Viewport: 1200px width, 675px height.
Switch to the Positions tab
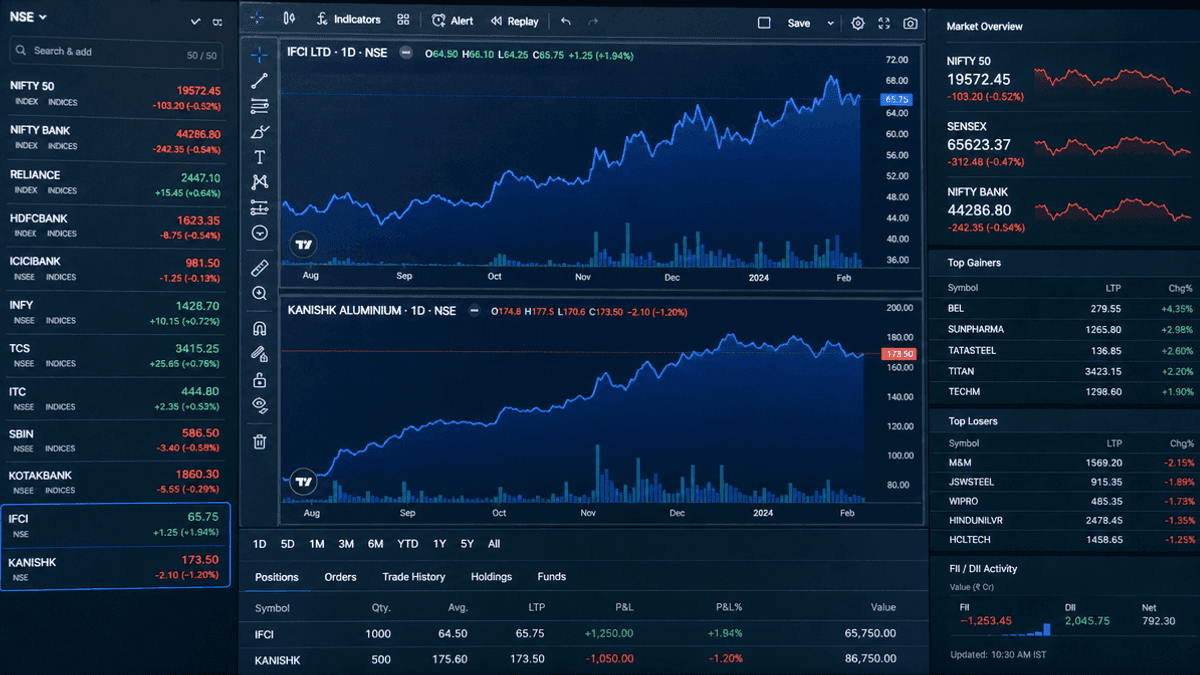click(x=277, y=577)
